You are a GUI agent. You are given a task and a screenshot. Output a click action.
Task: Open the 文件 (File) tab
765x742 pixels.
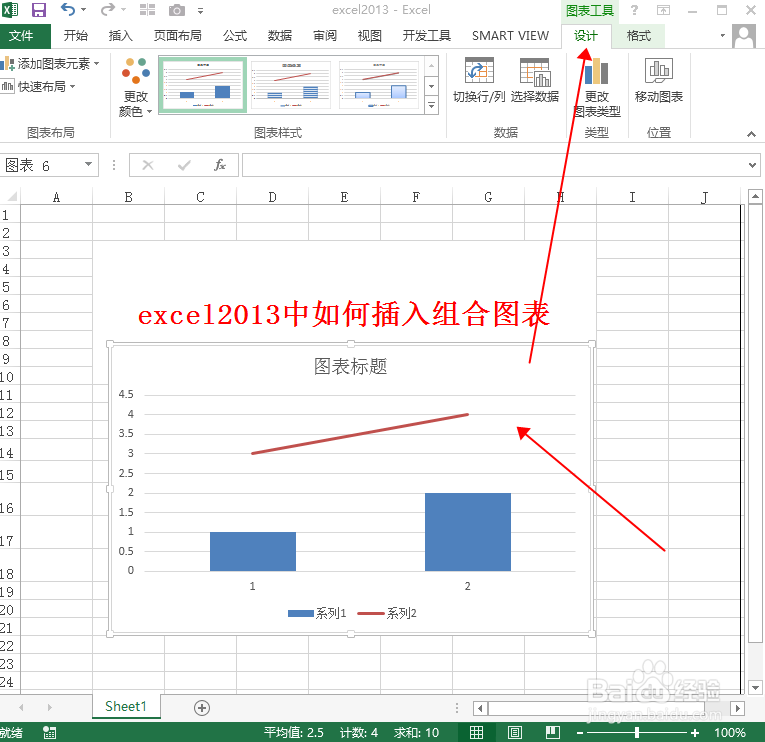[21, 36]
